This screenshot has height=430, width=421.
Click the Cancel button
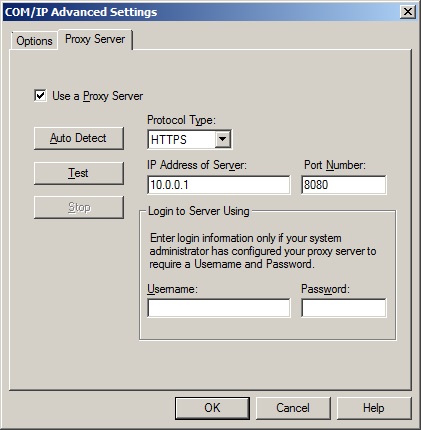tap(293, 408)
